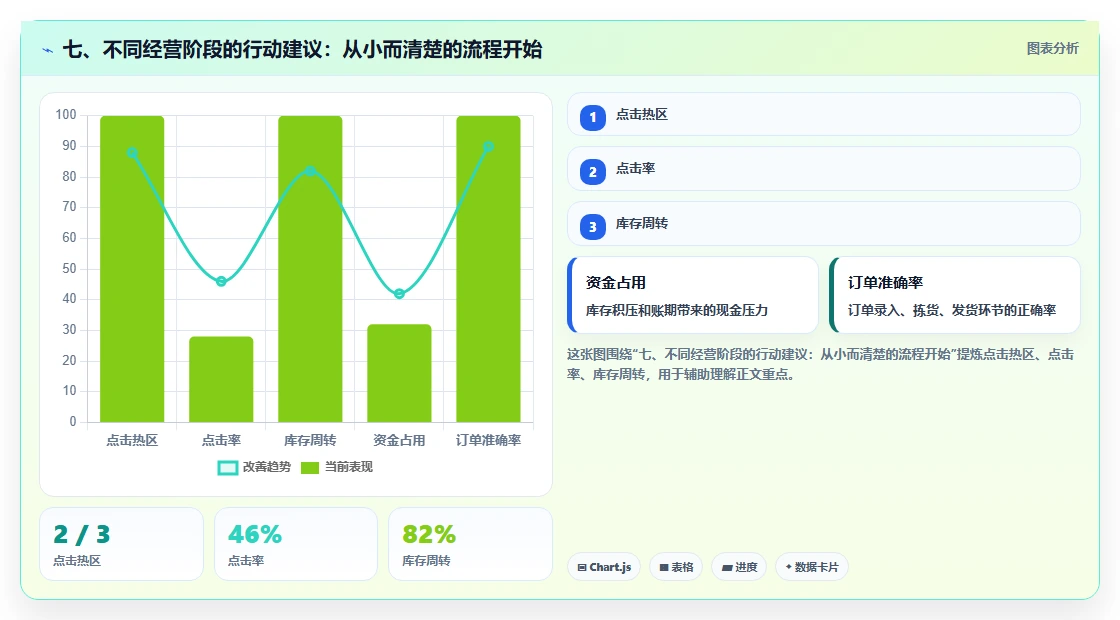Click the 50 y-axis label

pyautogui.click(x=69, y=269)
